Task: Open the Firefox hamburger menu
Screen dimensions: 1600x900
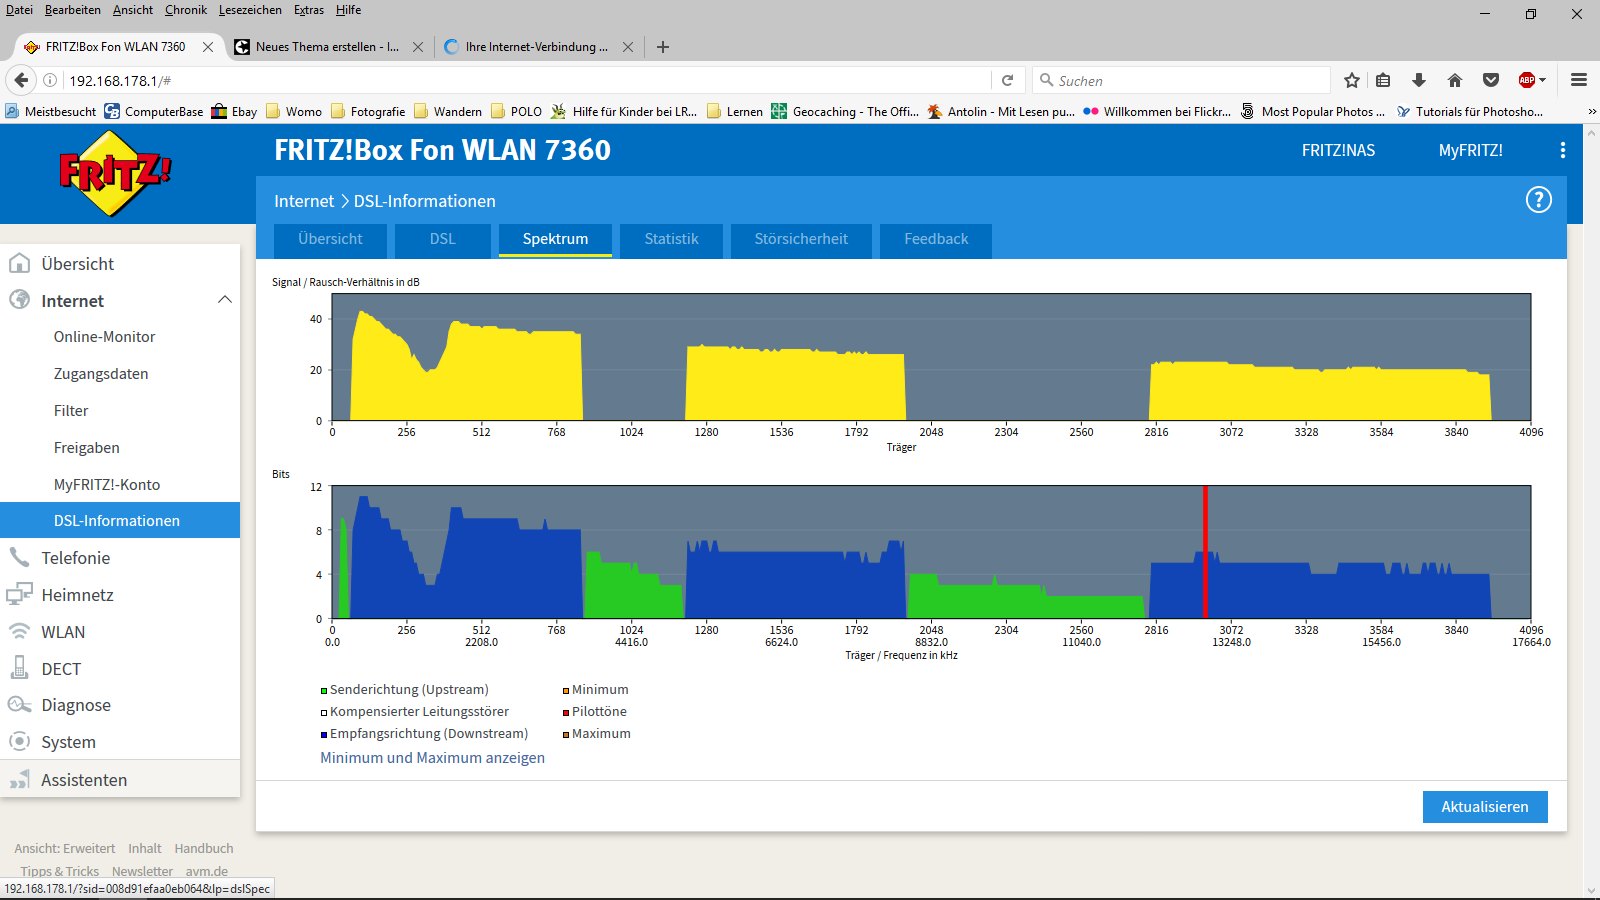Action: click(1579, 81)
